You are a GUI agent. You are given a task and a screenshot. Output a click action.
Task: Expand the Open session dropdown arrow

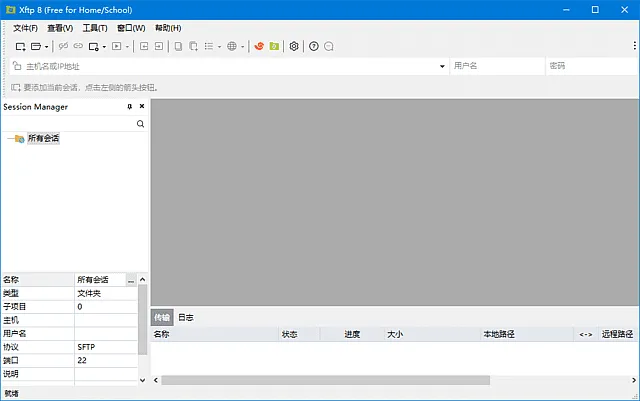(x=47, y=47)
